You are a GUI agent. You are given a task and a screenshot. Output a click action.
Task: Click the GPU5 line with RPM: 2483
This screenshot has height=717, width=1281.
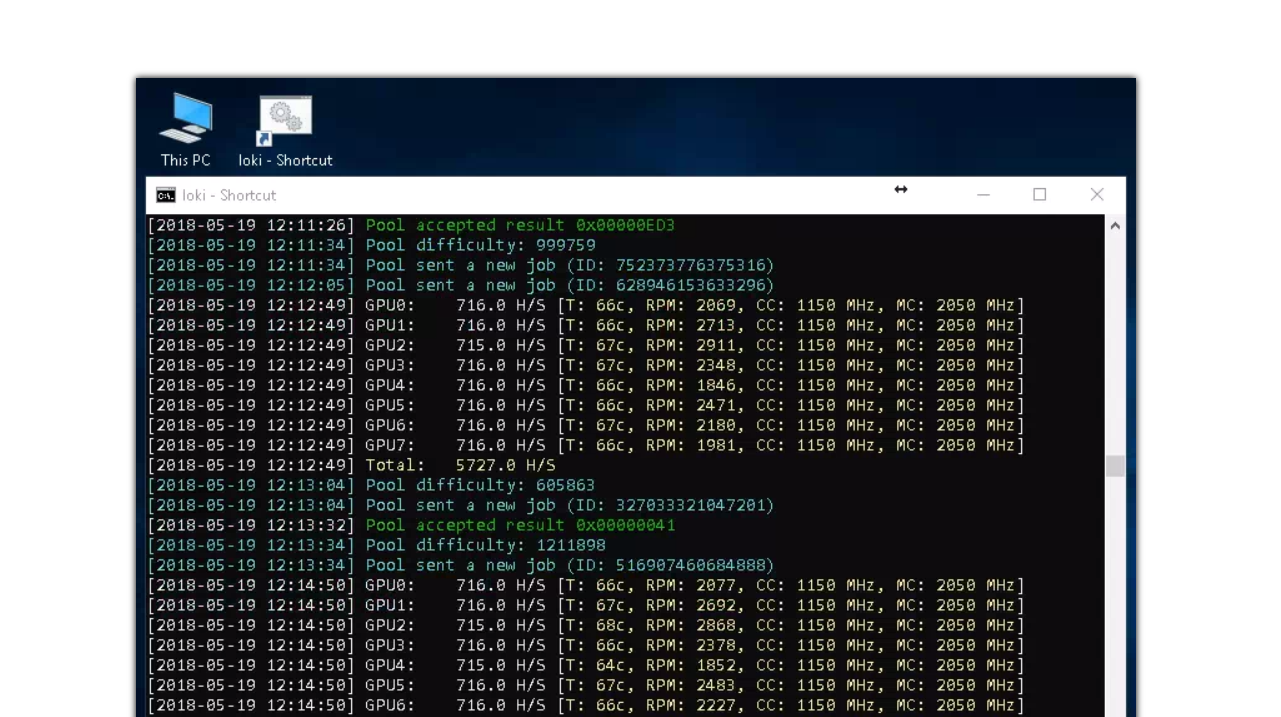587,685
